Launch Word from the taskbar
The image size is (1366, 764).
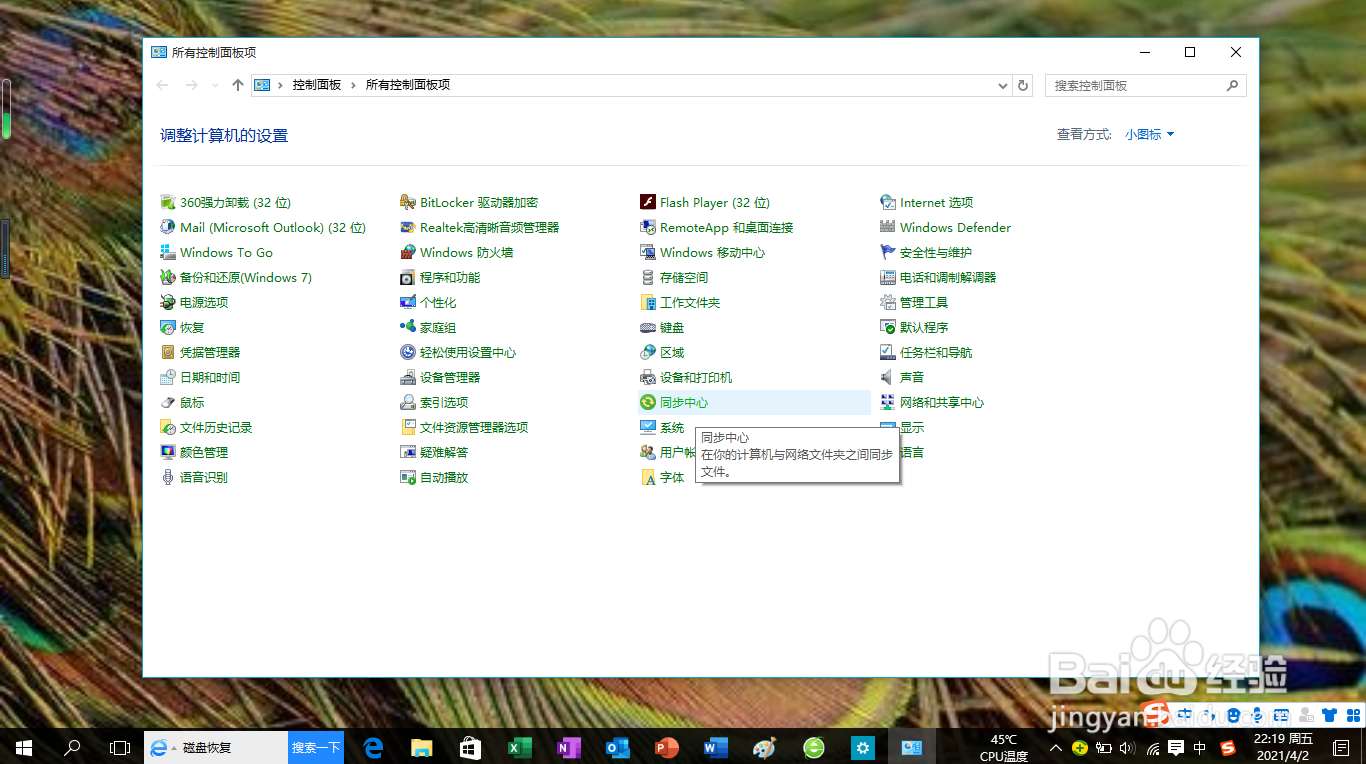pos(715,747)
